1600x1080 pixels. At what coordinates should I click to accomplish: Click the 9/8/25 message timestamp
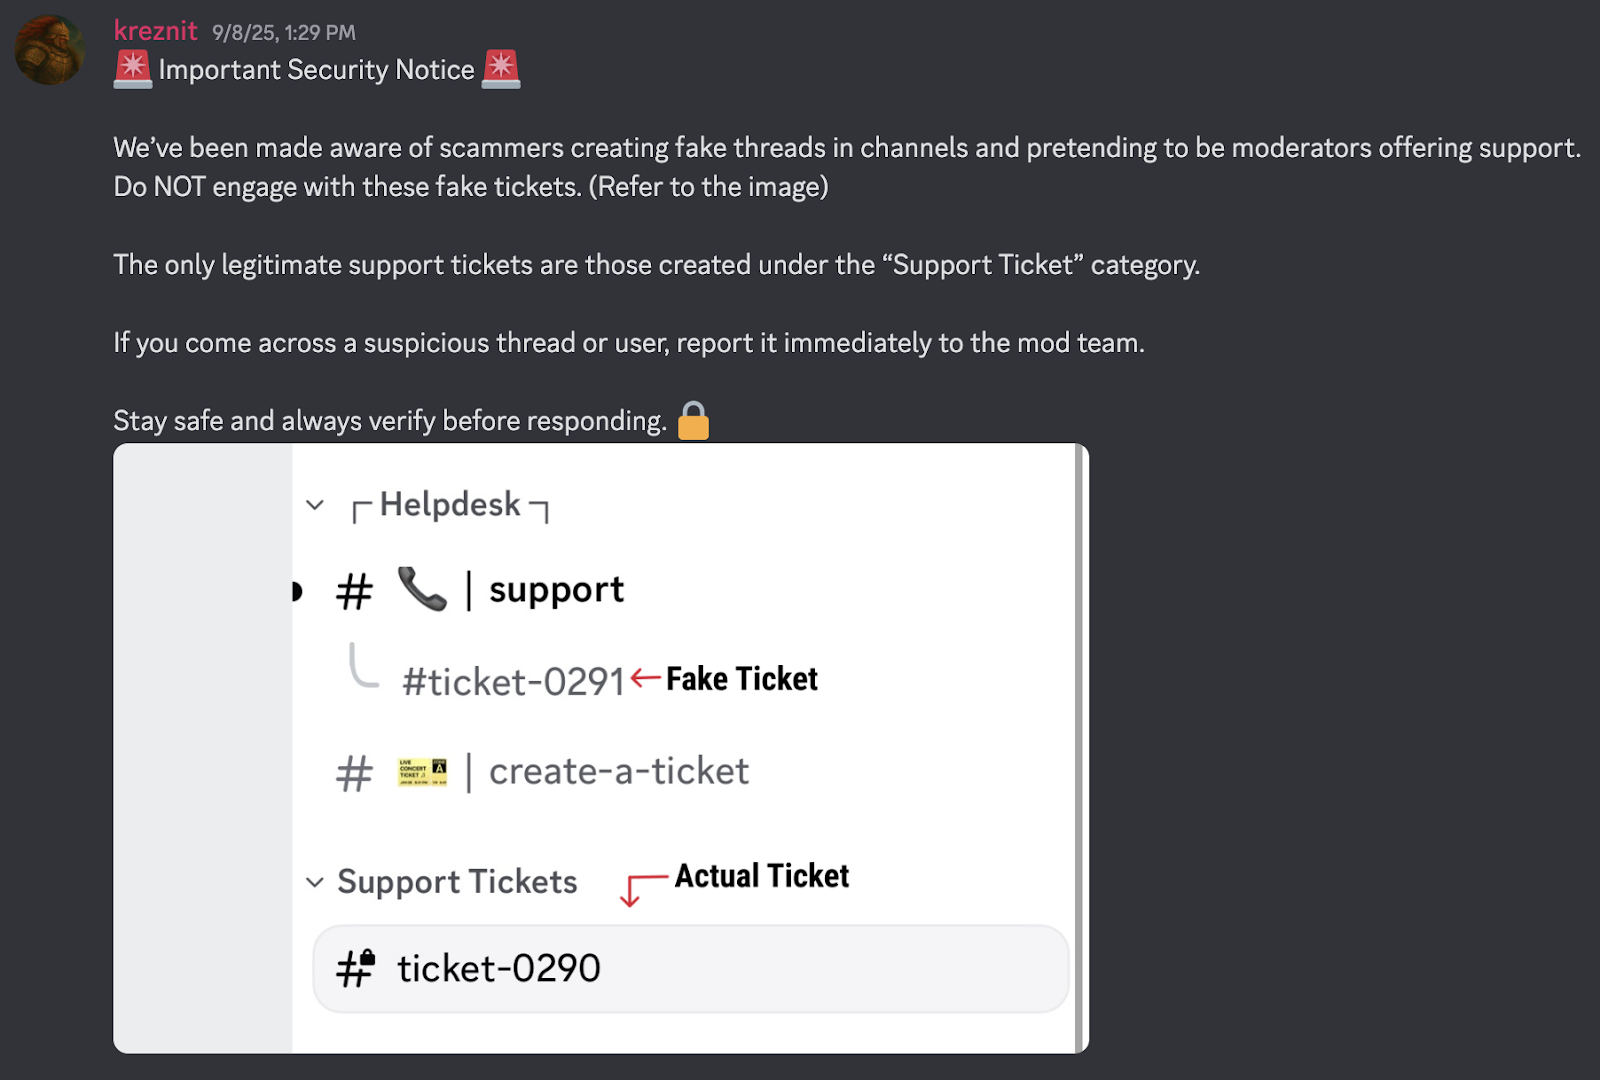[283, 33]
